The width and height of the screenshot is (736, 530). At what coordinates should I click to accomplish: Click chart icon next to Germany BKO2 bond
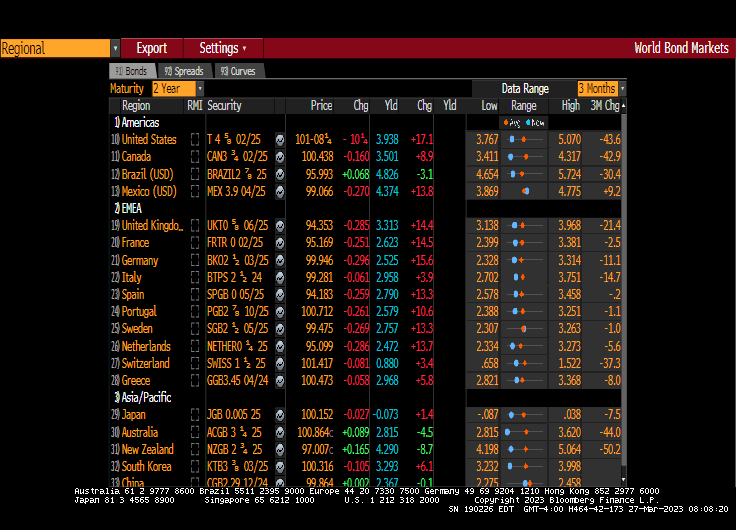coord(280,261)
